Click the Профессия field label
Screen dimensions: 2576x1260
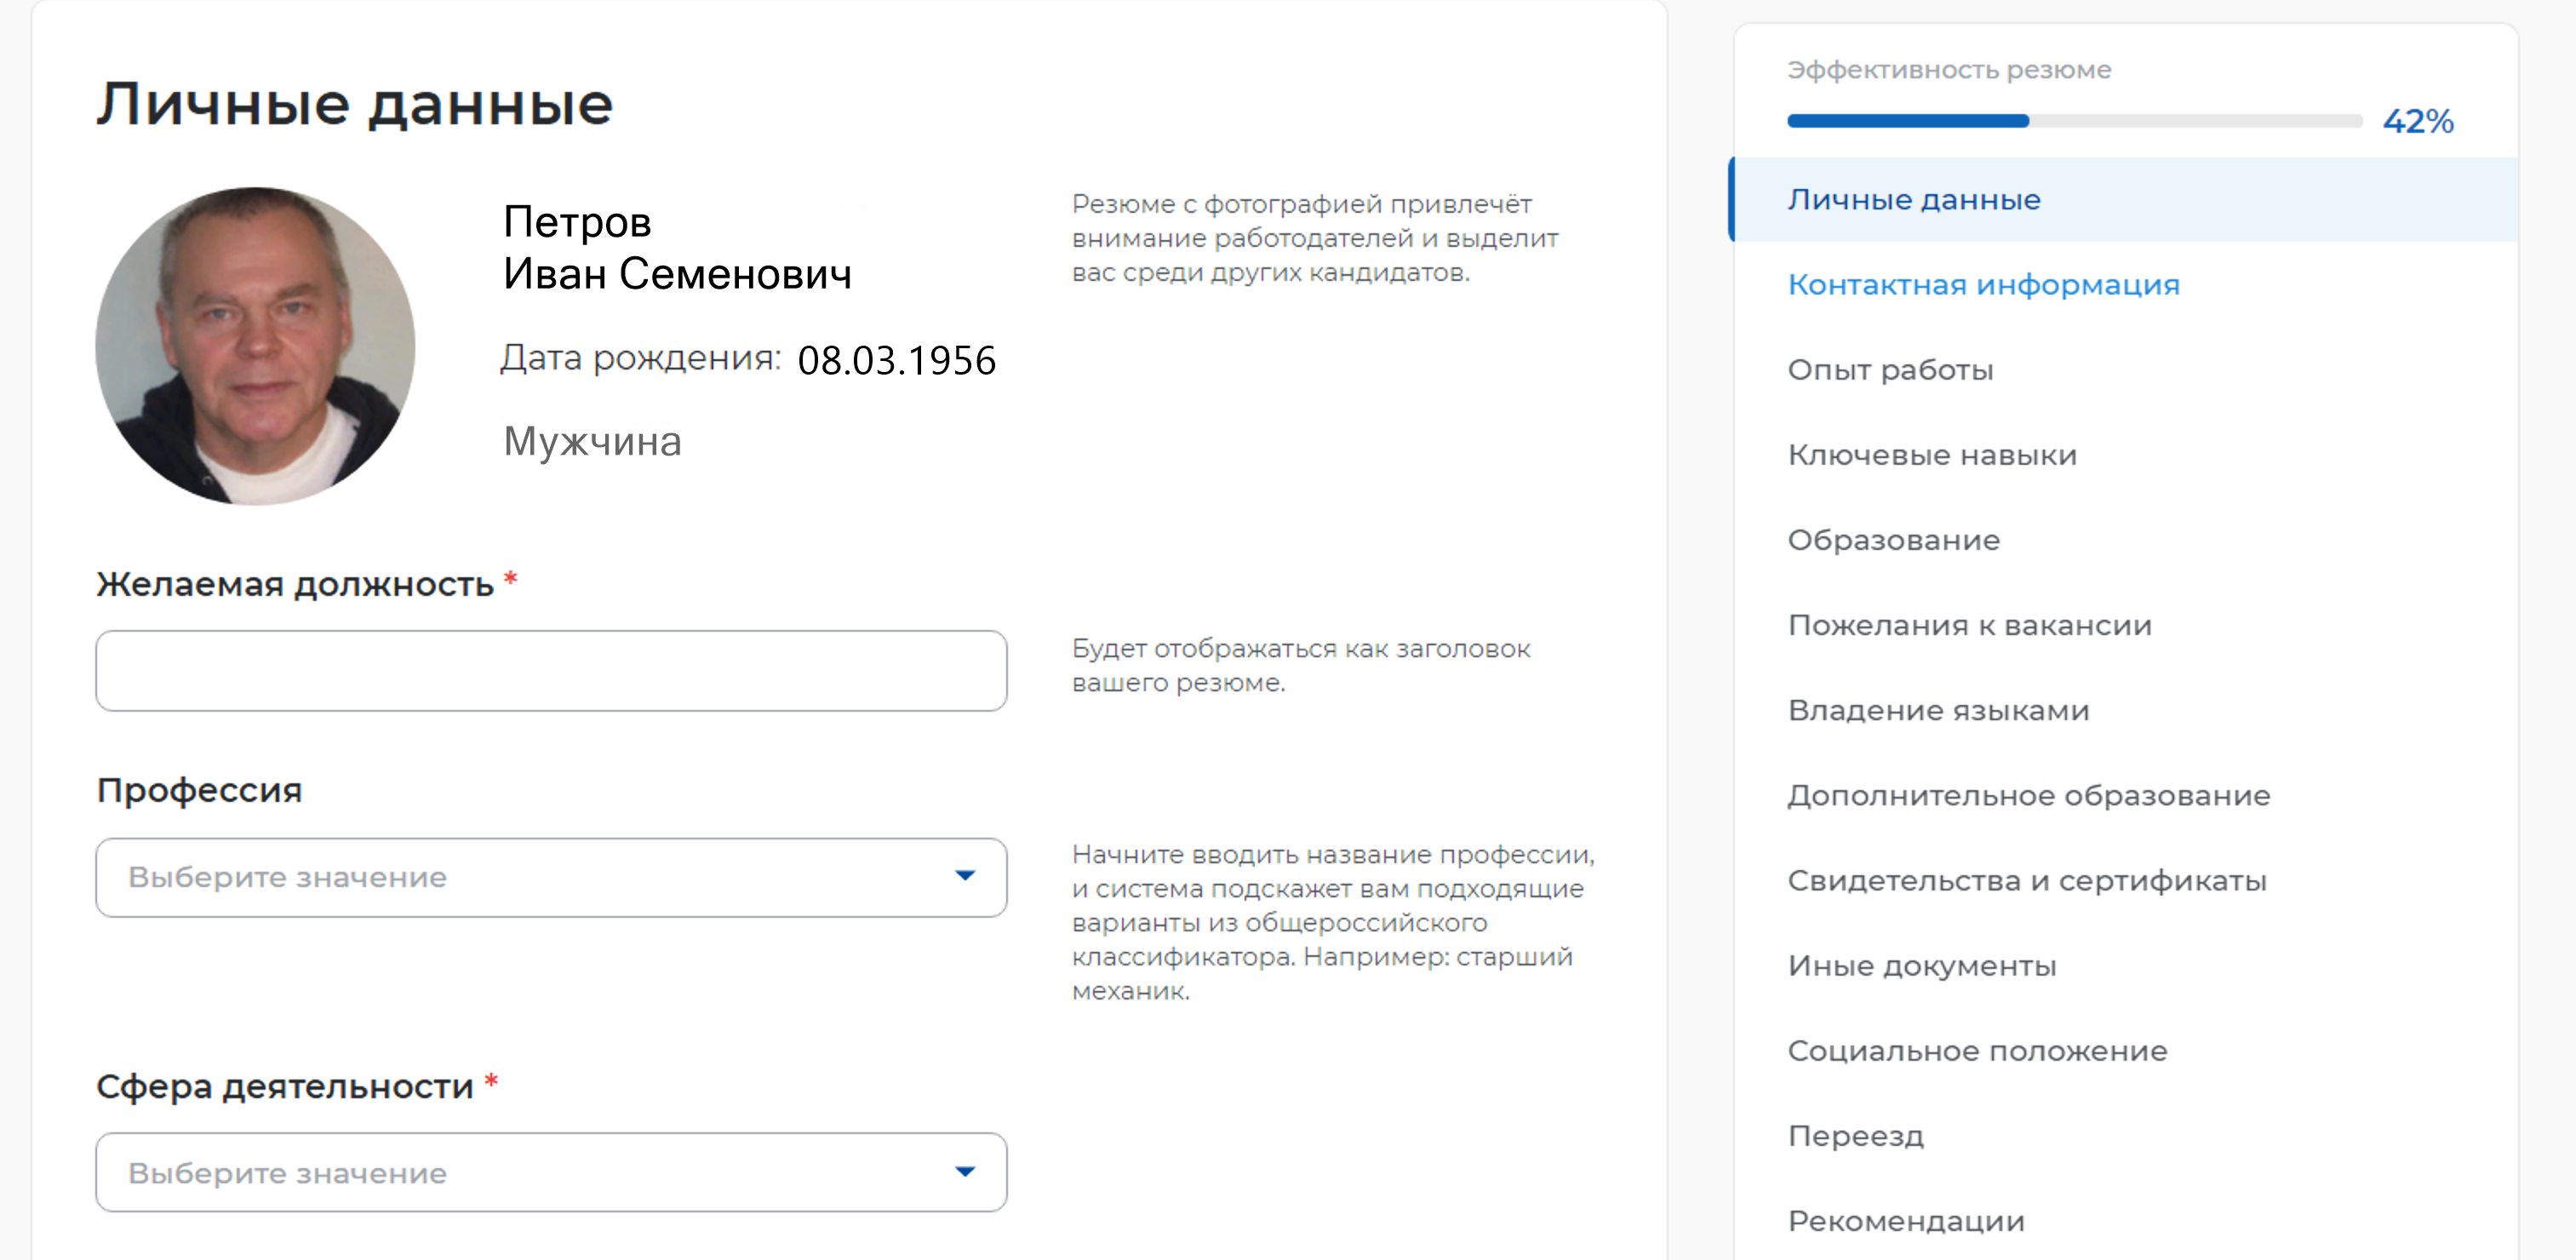[x=199, y=790]
